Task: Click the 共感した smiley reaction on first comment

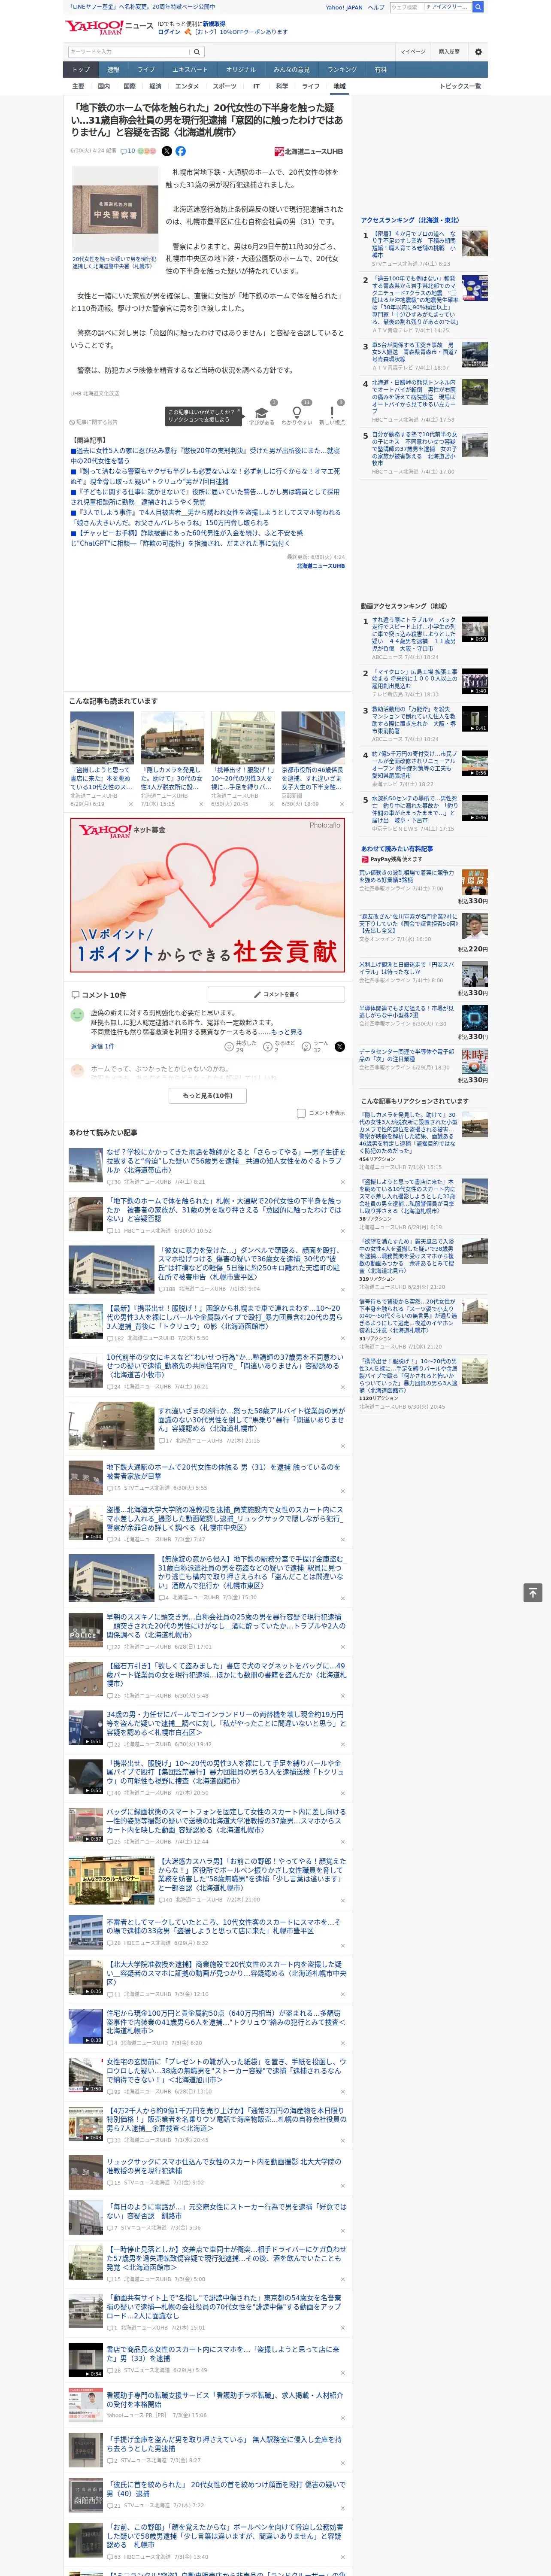Action: click(x=229, y=1047)
